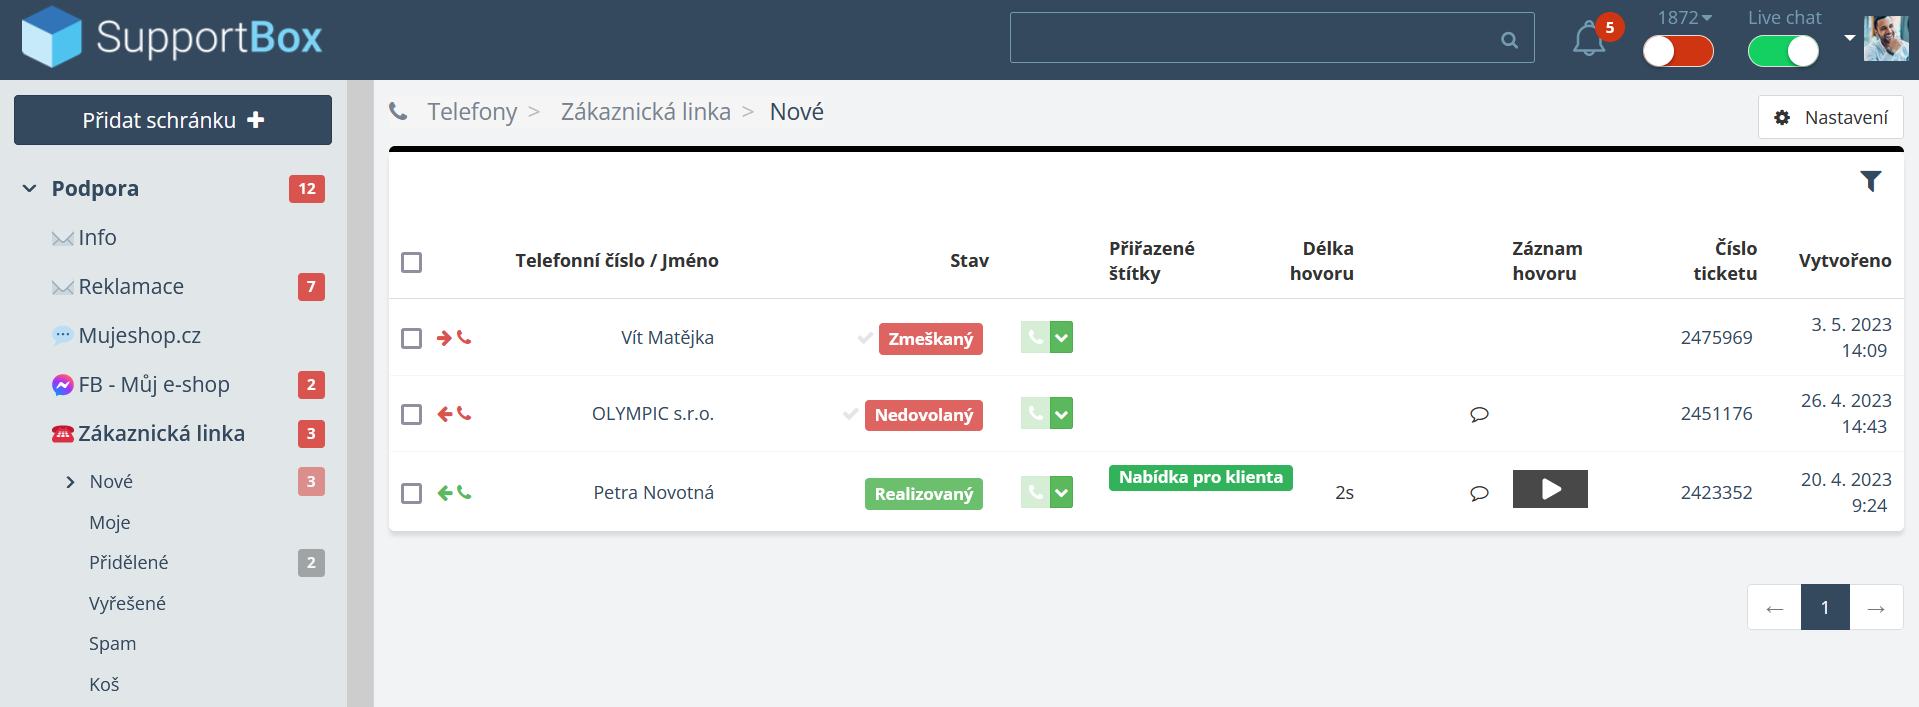Viewport: 1919px width, 707px height.
Task: Click the Stav column header
Action: pyautogui.click(x=969, y=260)
